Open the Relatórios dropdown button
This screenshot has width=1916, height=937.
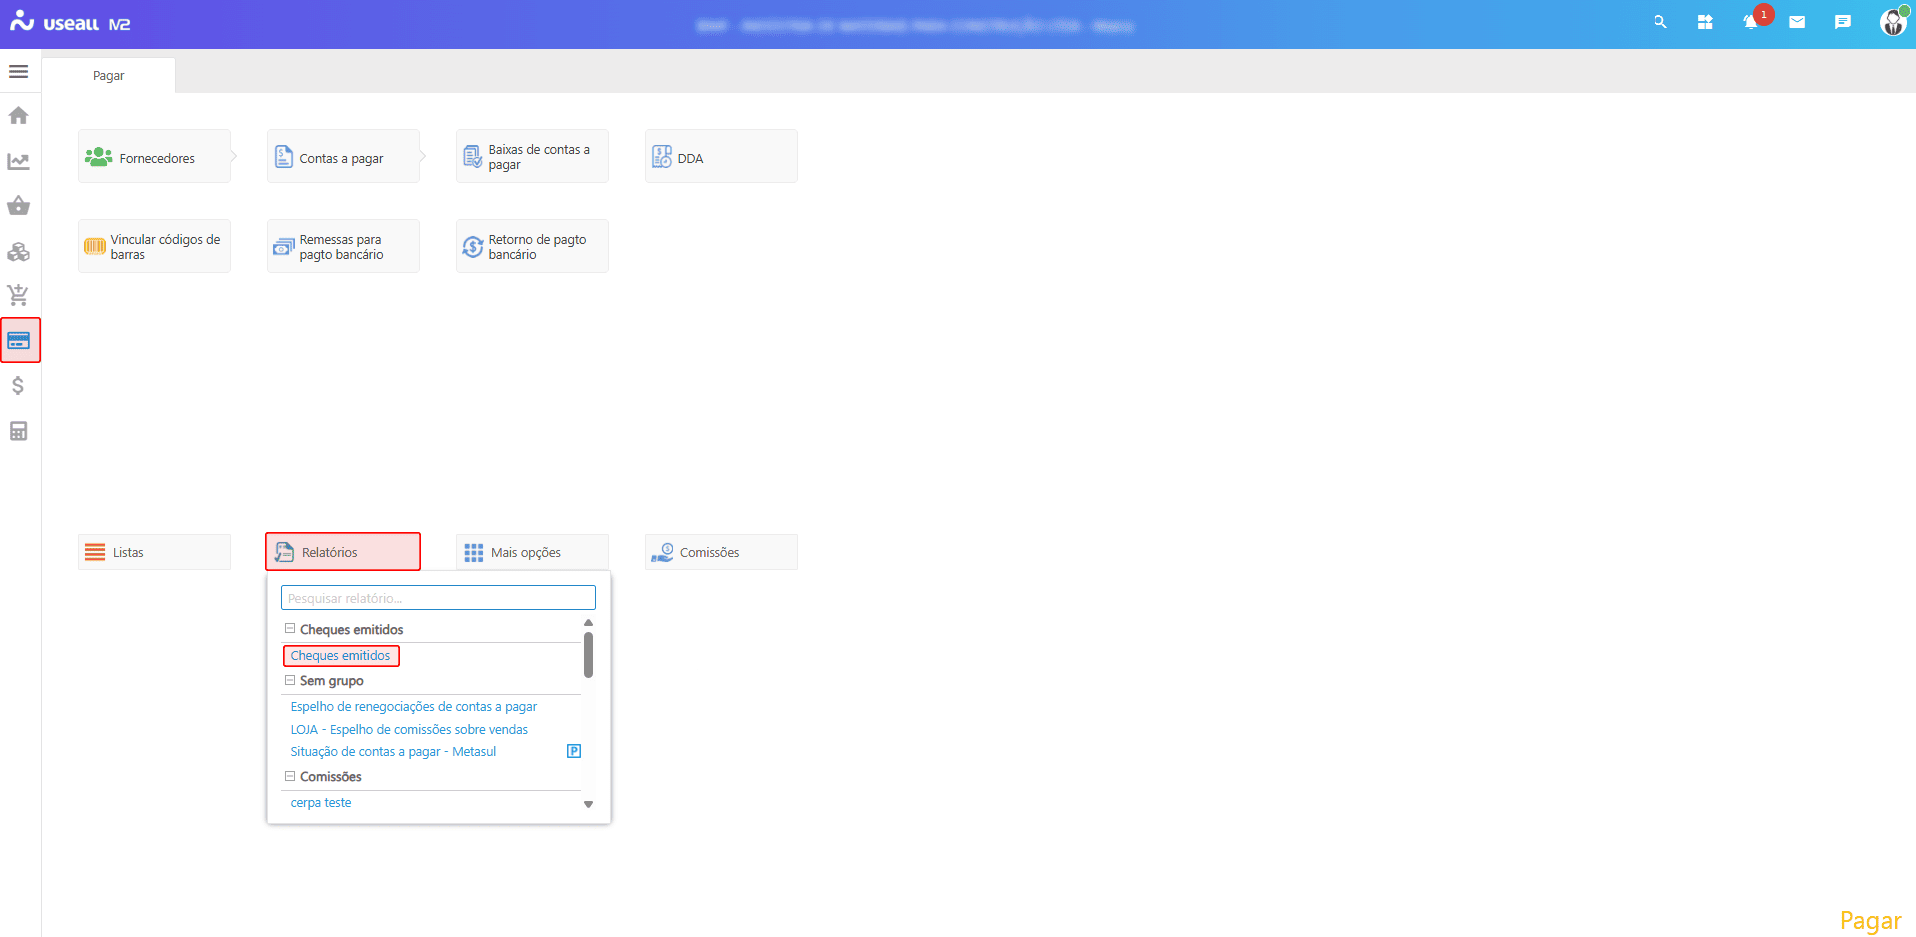click(343, 552)
